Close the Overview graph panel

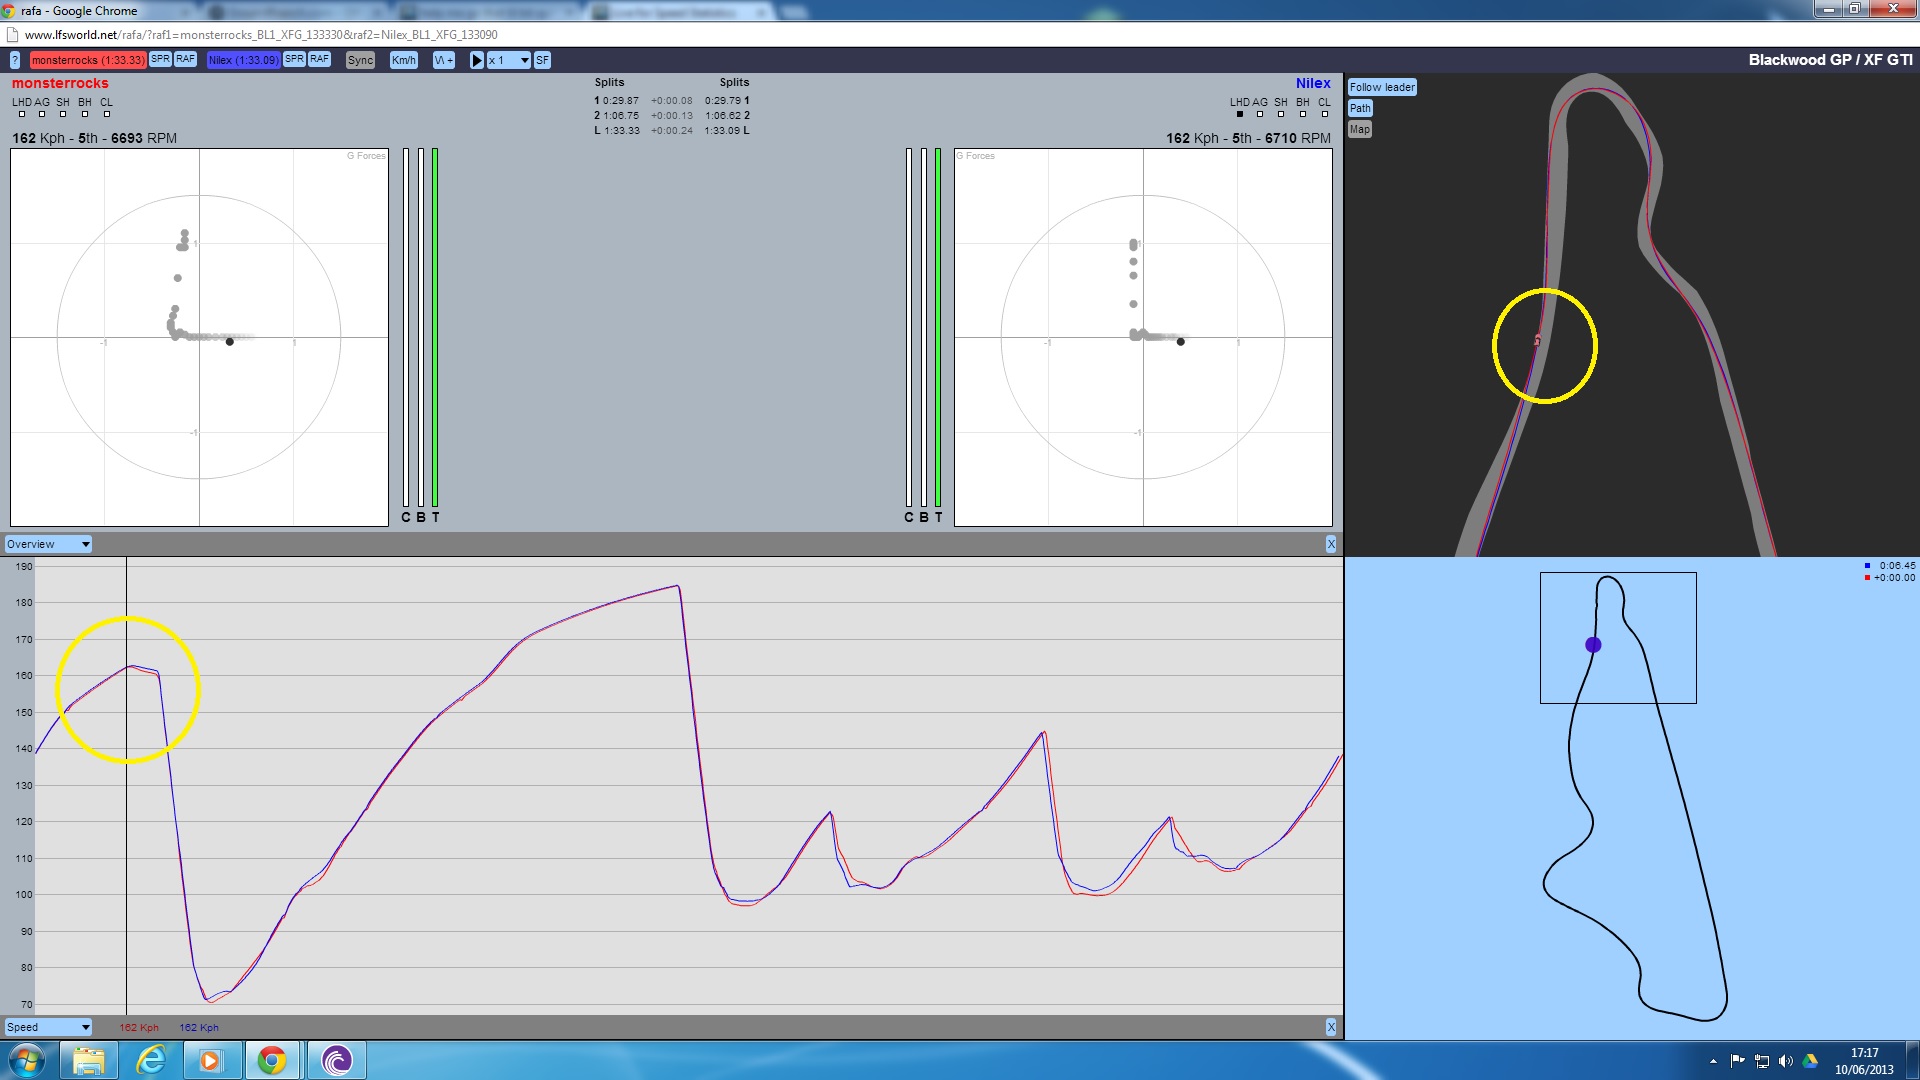tap(1330, 544)
